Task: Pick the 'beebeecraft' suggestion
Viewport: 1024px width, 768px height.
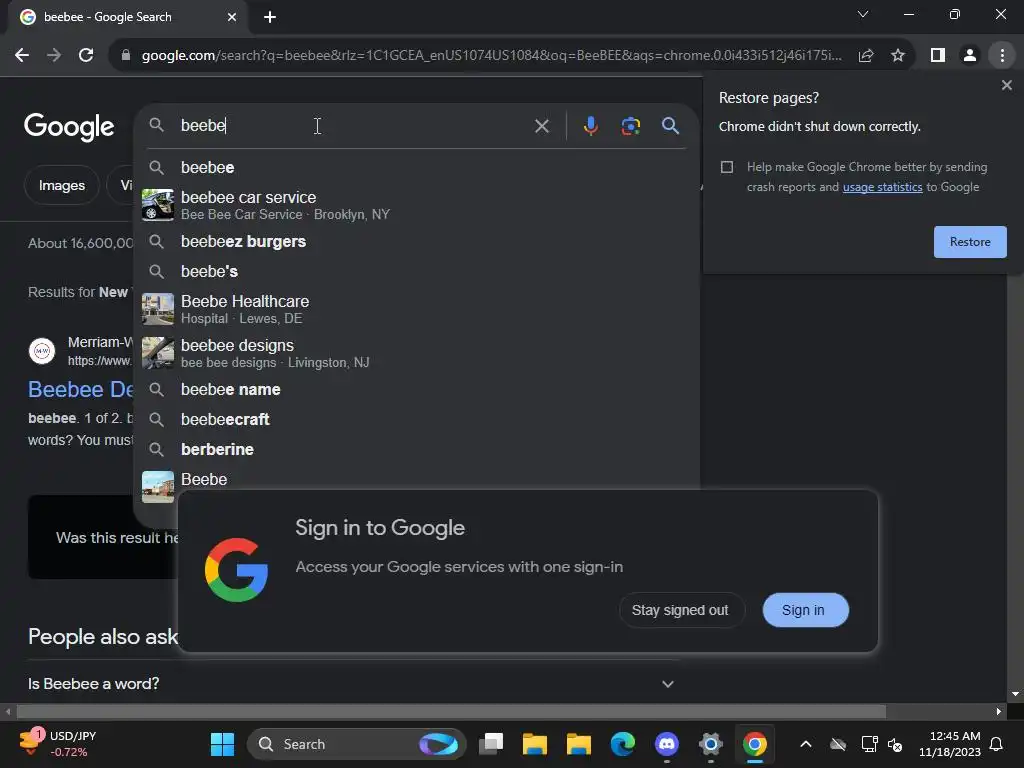Action: (417, 419)
